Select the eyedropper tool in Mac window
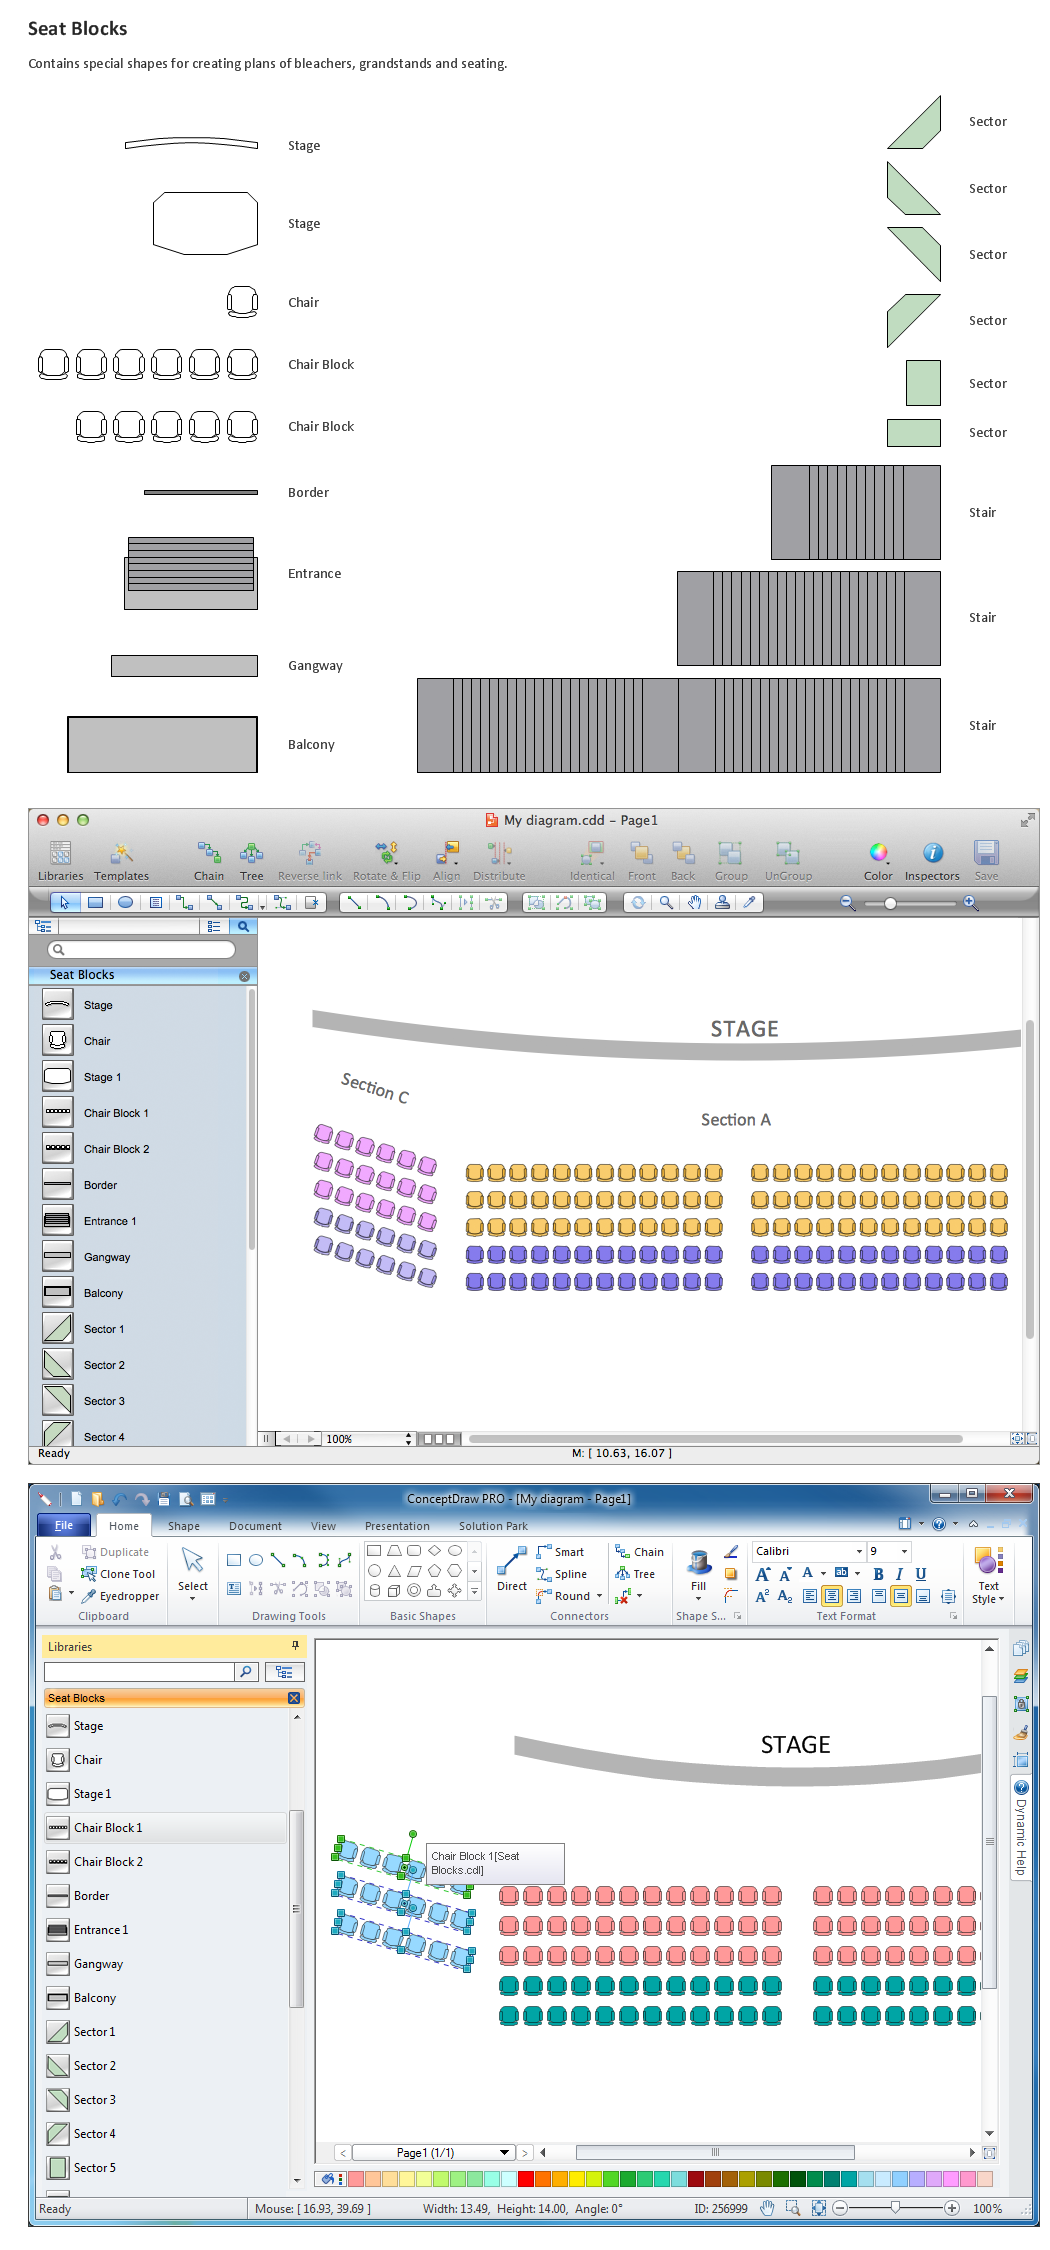The width and height of the screenshot is (1050, 2250). click(749, 902)
